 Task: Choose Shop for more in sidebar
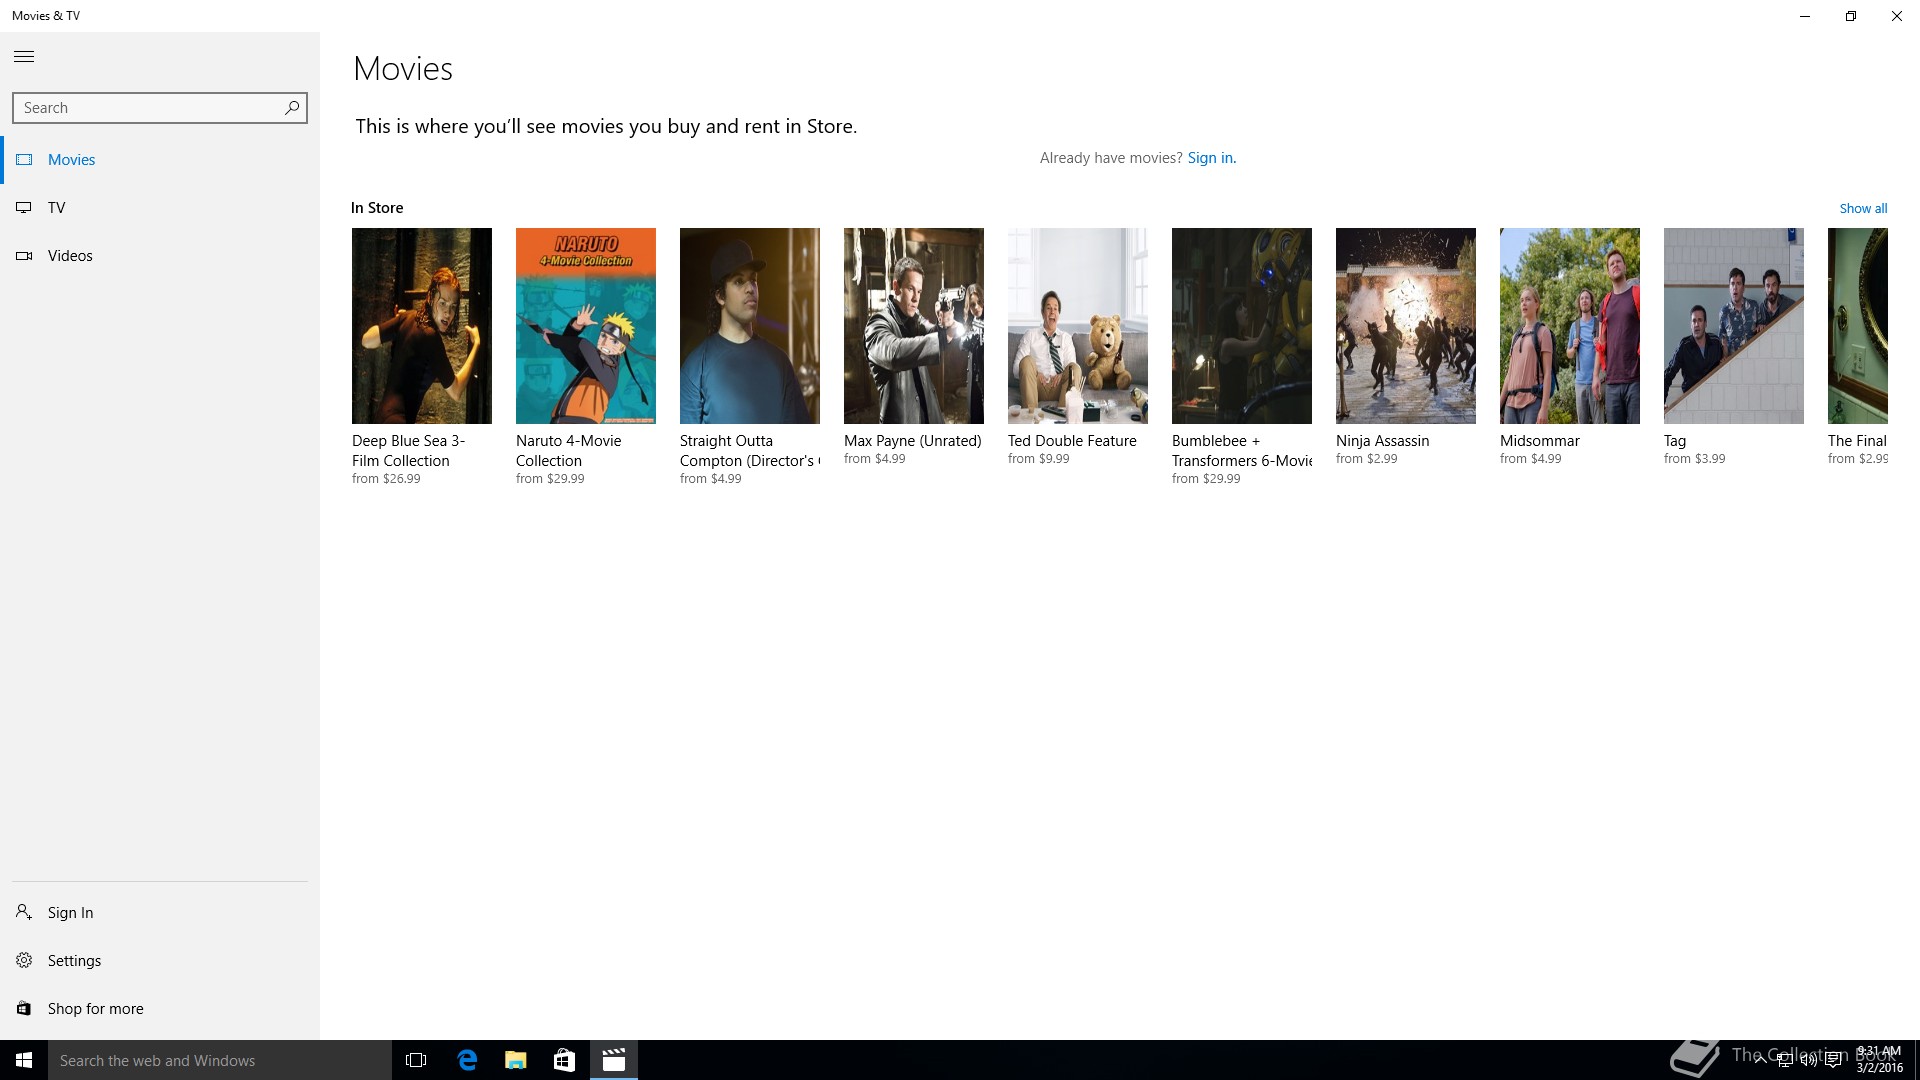click(x=160, y=1008)
